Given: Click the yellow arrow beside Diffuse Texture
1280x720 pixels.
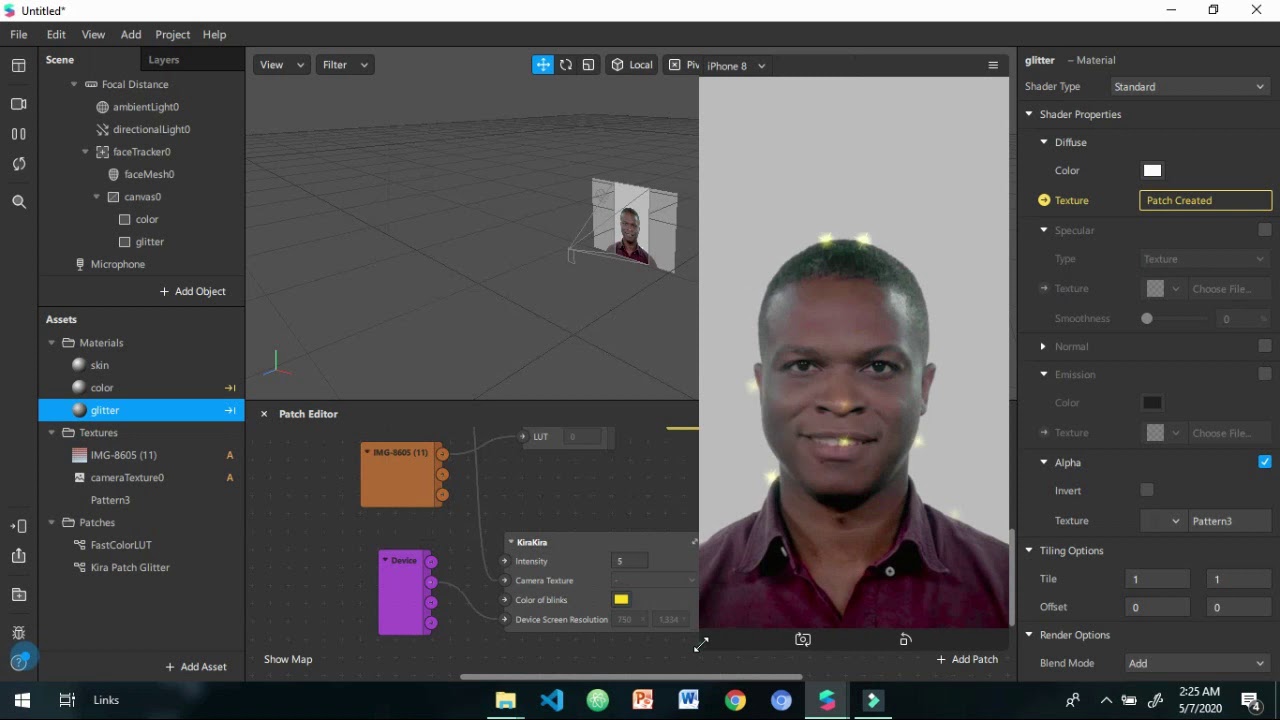Looking at the screenshot, I should coord(1044,200).
